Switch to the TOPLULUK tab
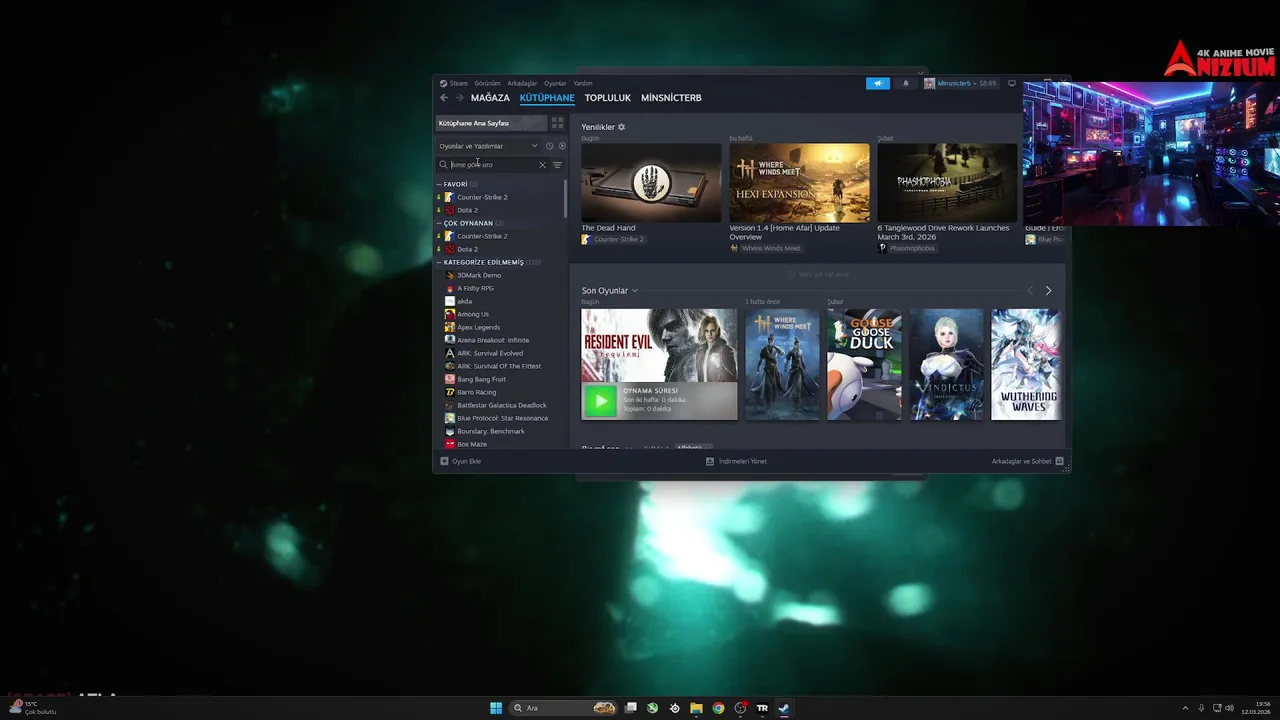This screenshot has height=720, width=1280. pos(608,98)
